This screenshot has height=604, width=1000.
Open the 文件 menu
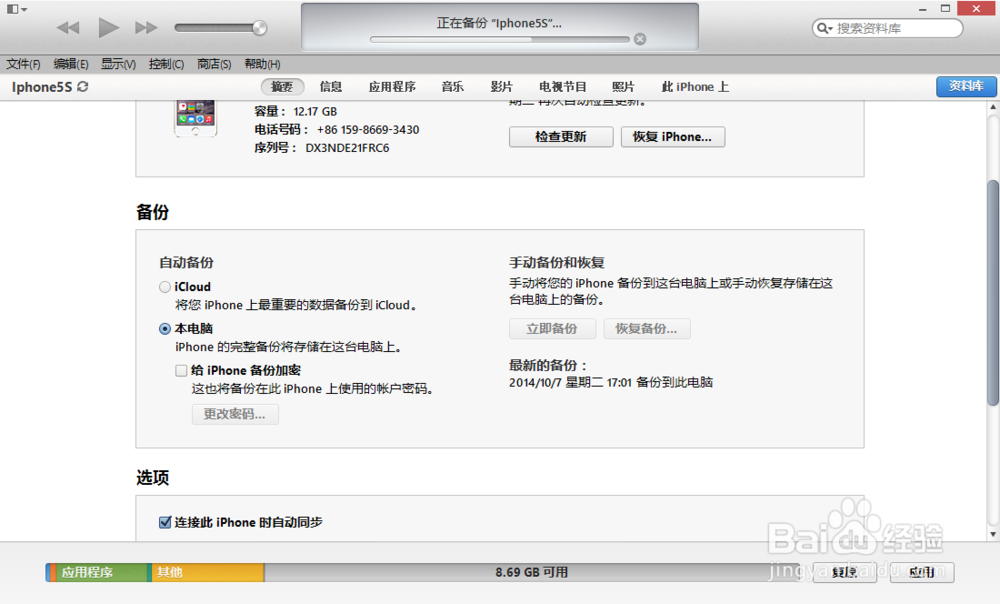(x=23, y=63)
